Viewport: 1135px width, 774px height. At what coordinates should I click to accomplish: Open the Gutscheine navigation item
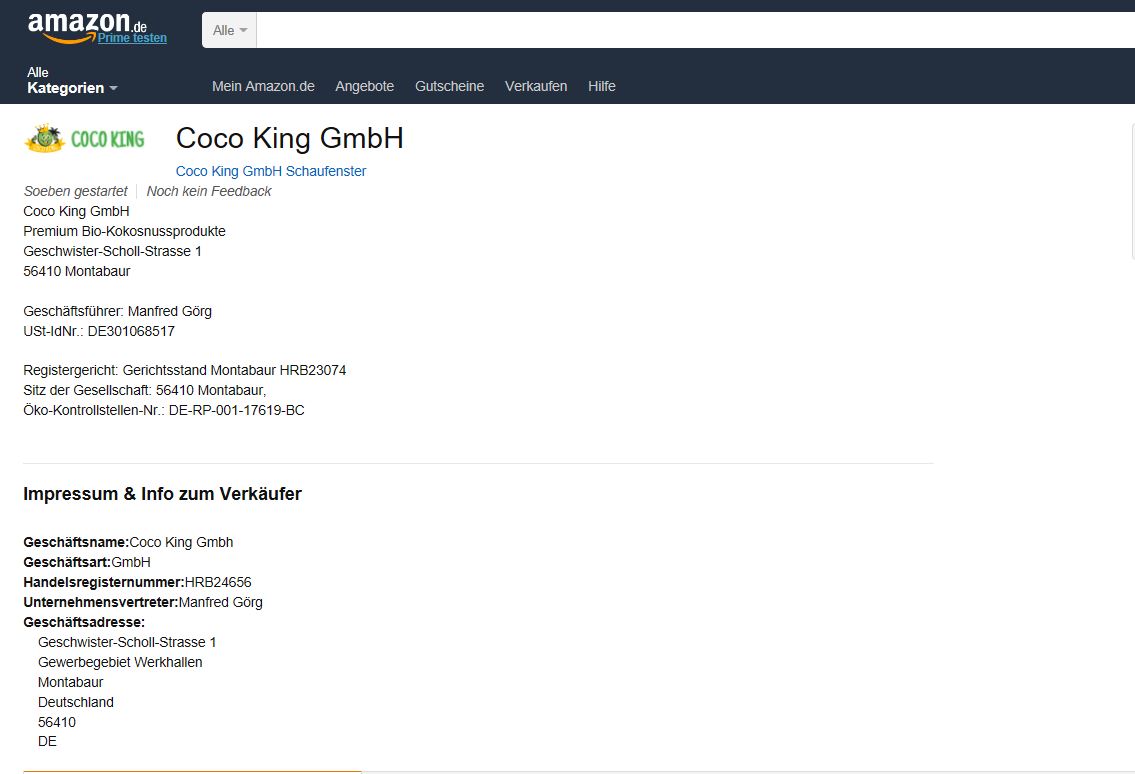point(449,86)
